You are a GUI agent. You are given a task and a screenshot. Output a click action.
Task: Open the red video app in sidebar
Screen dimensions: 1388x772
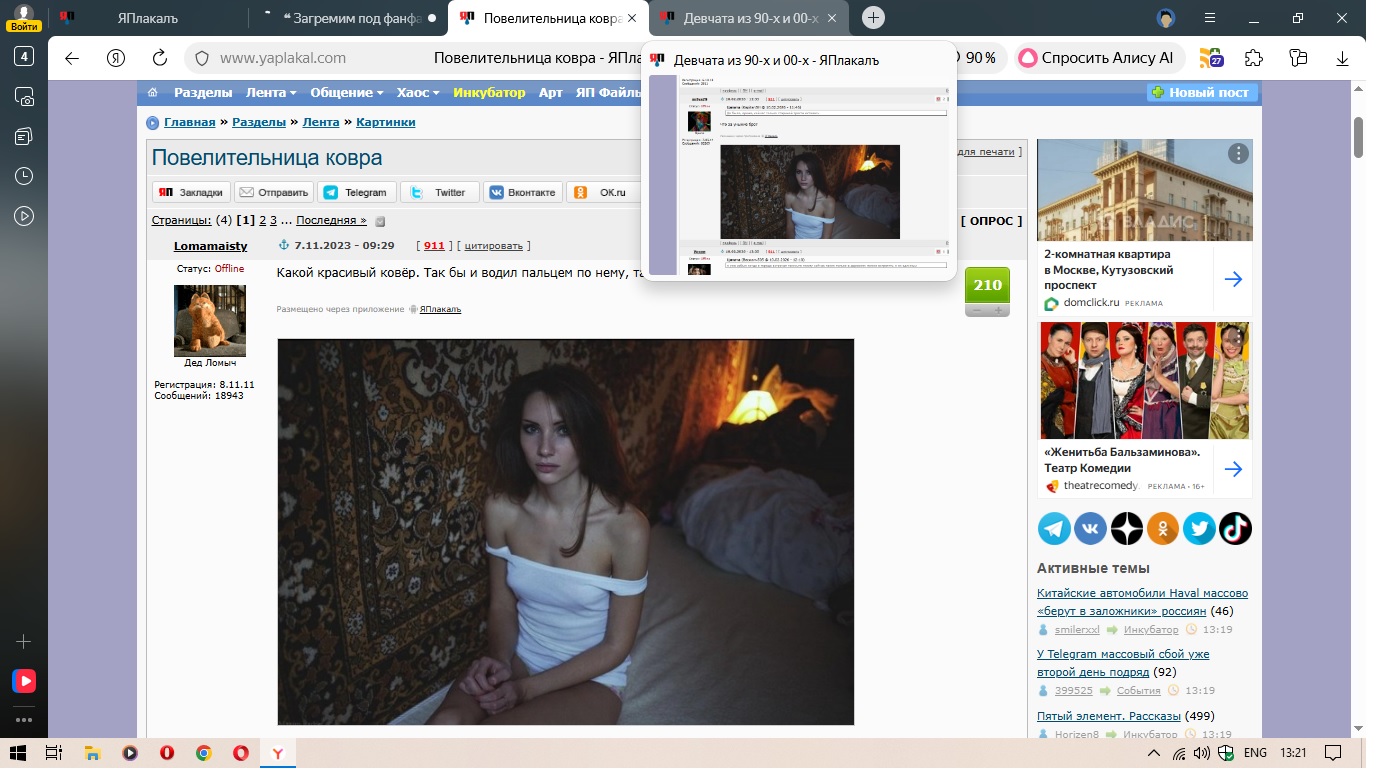[24, 681]
